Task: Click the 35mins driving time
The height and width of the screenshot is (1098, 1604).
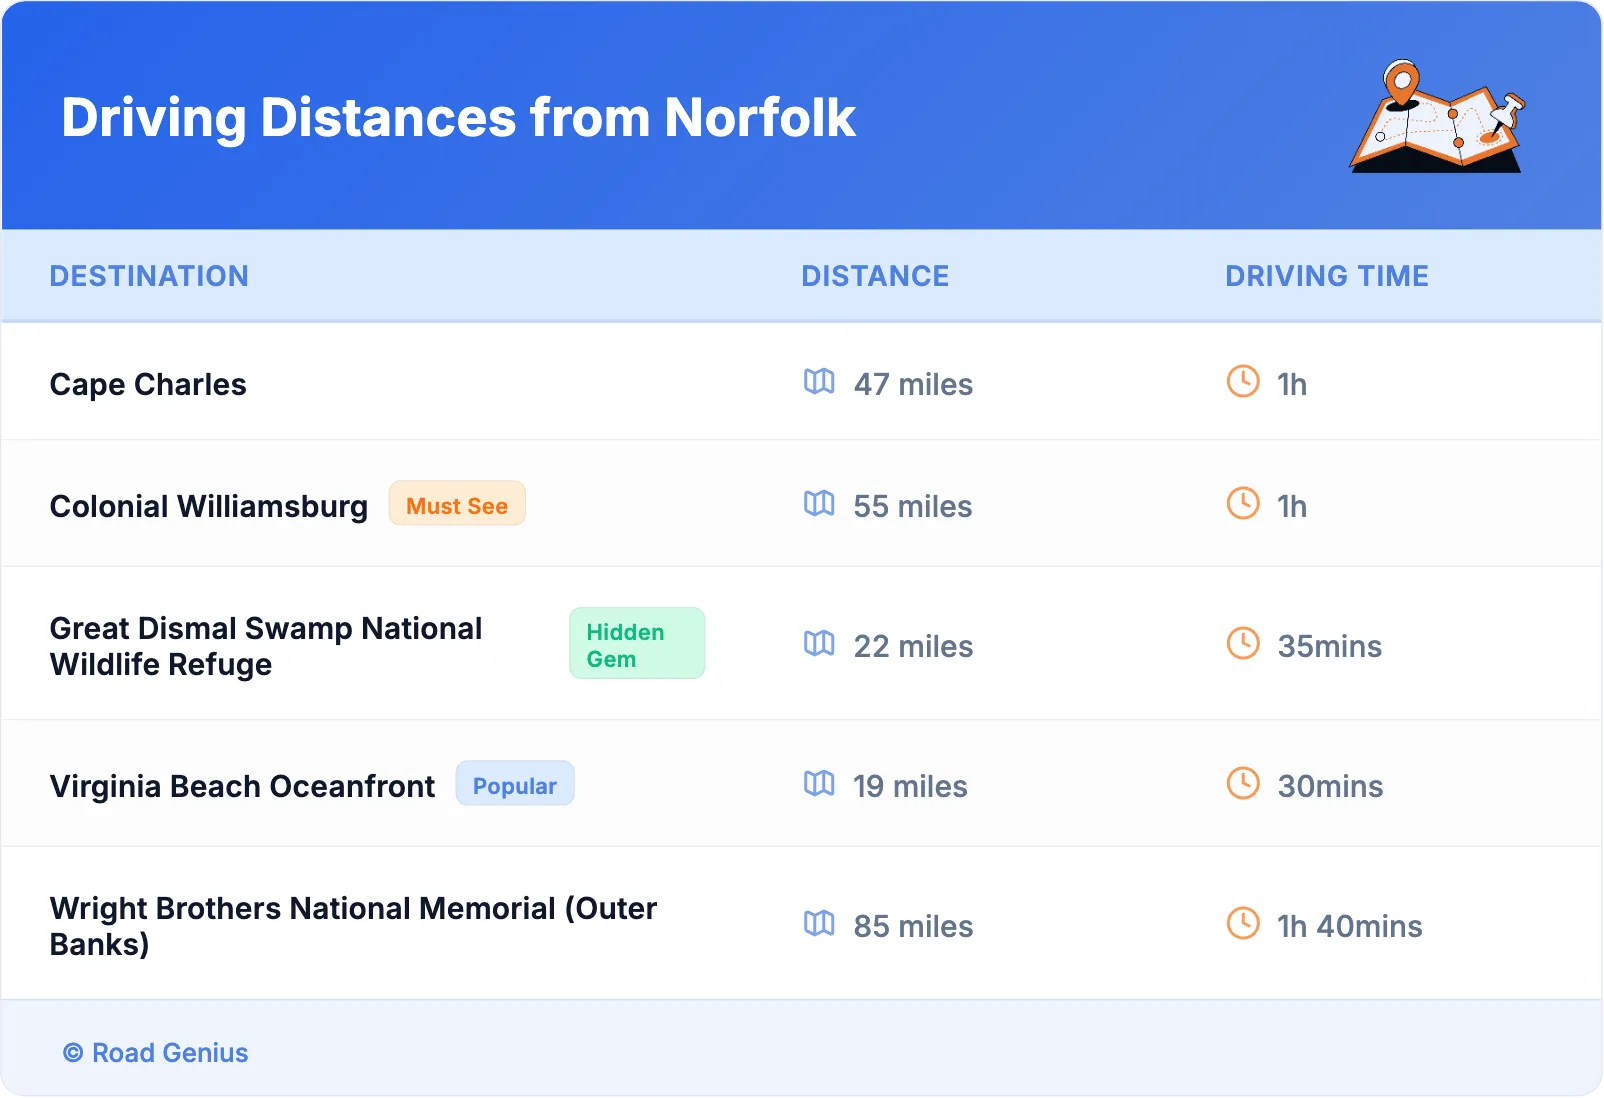Action: [x=1330, y=647]
